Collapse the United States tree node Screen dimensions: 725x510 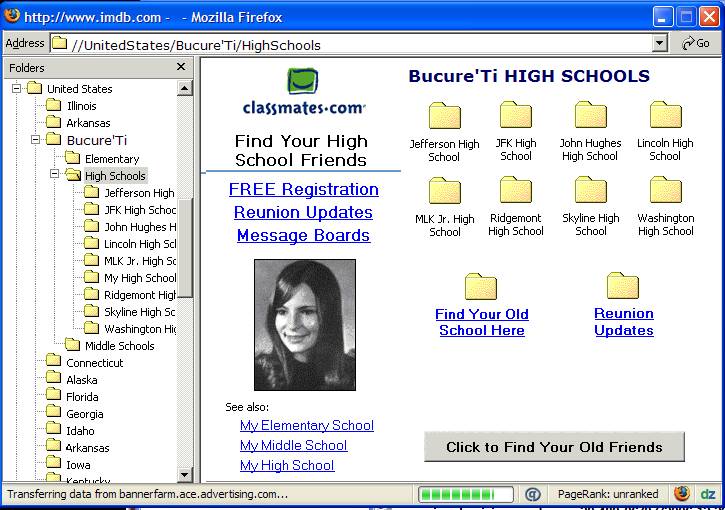click(17, 88)
